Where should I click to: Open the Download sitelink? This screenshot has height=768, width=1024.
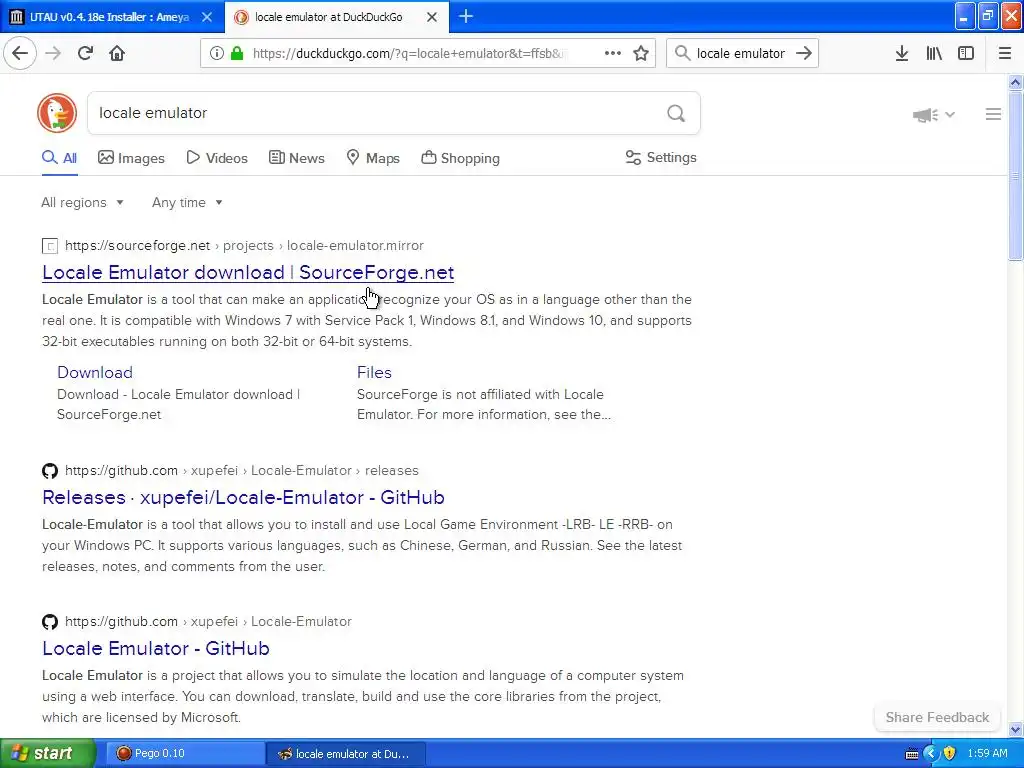click(x=95, y=372)
